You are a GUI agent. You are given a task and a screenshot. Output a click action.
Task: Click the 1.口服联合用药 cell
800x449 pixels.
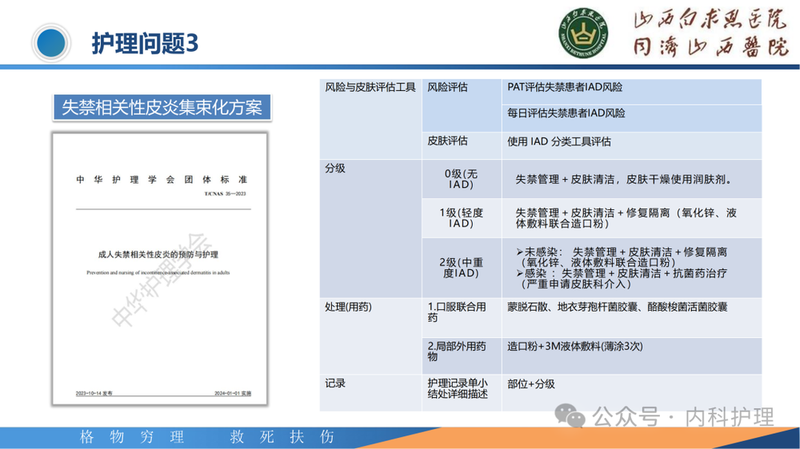click(462, 317)
